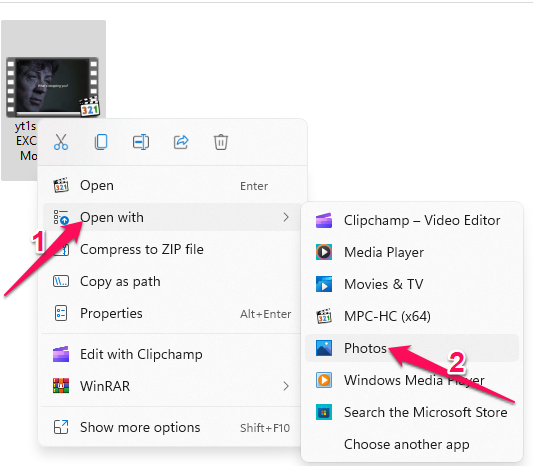This screenshot has width=533, height=466.
Task: Expand the WinRAR submenu chevron
Action: (x=286, y=386)
